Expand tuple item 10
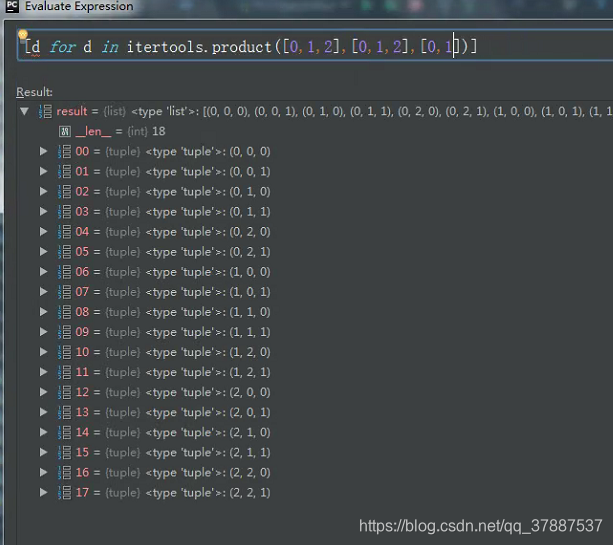The height and width of the screenshot is (545, 613). (x=43, y=352)
